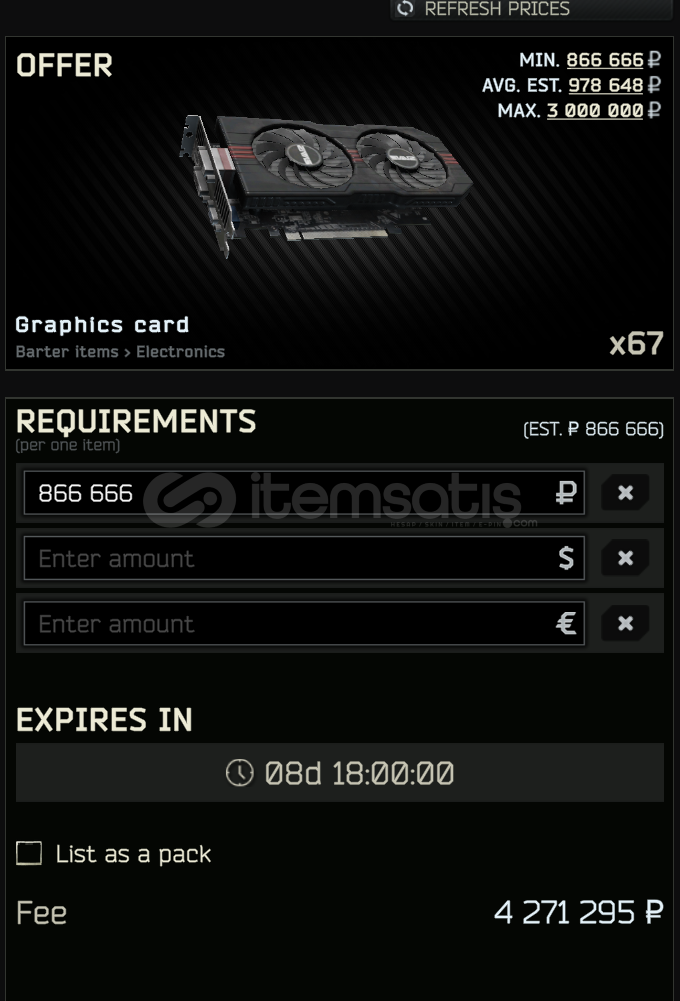Click the MIN. 866 666 price link
The height and width of the screenshot is (1001, 680).
click(x=605, y=60)
